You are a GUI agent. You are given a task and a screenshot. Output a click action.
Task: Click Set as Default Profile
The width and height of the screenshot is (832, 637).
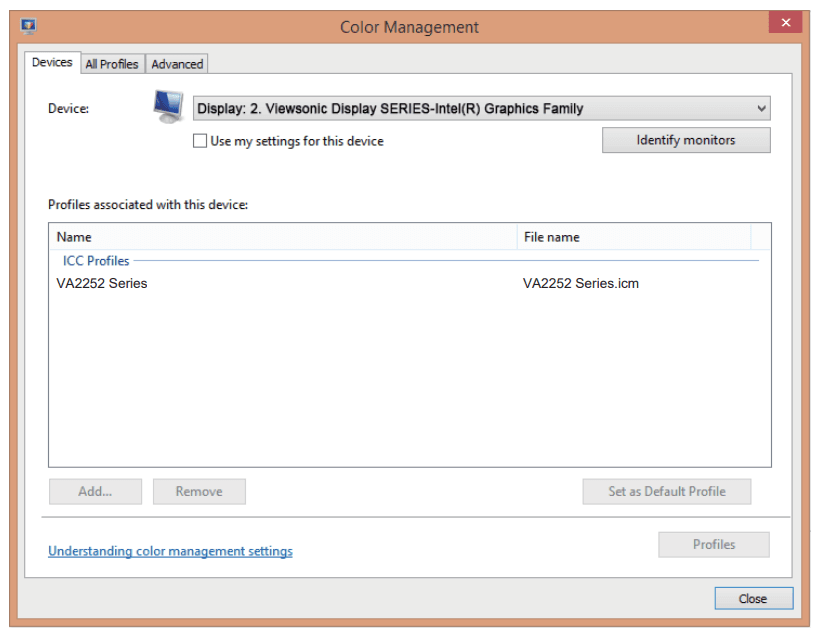[x=666, y=491]
